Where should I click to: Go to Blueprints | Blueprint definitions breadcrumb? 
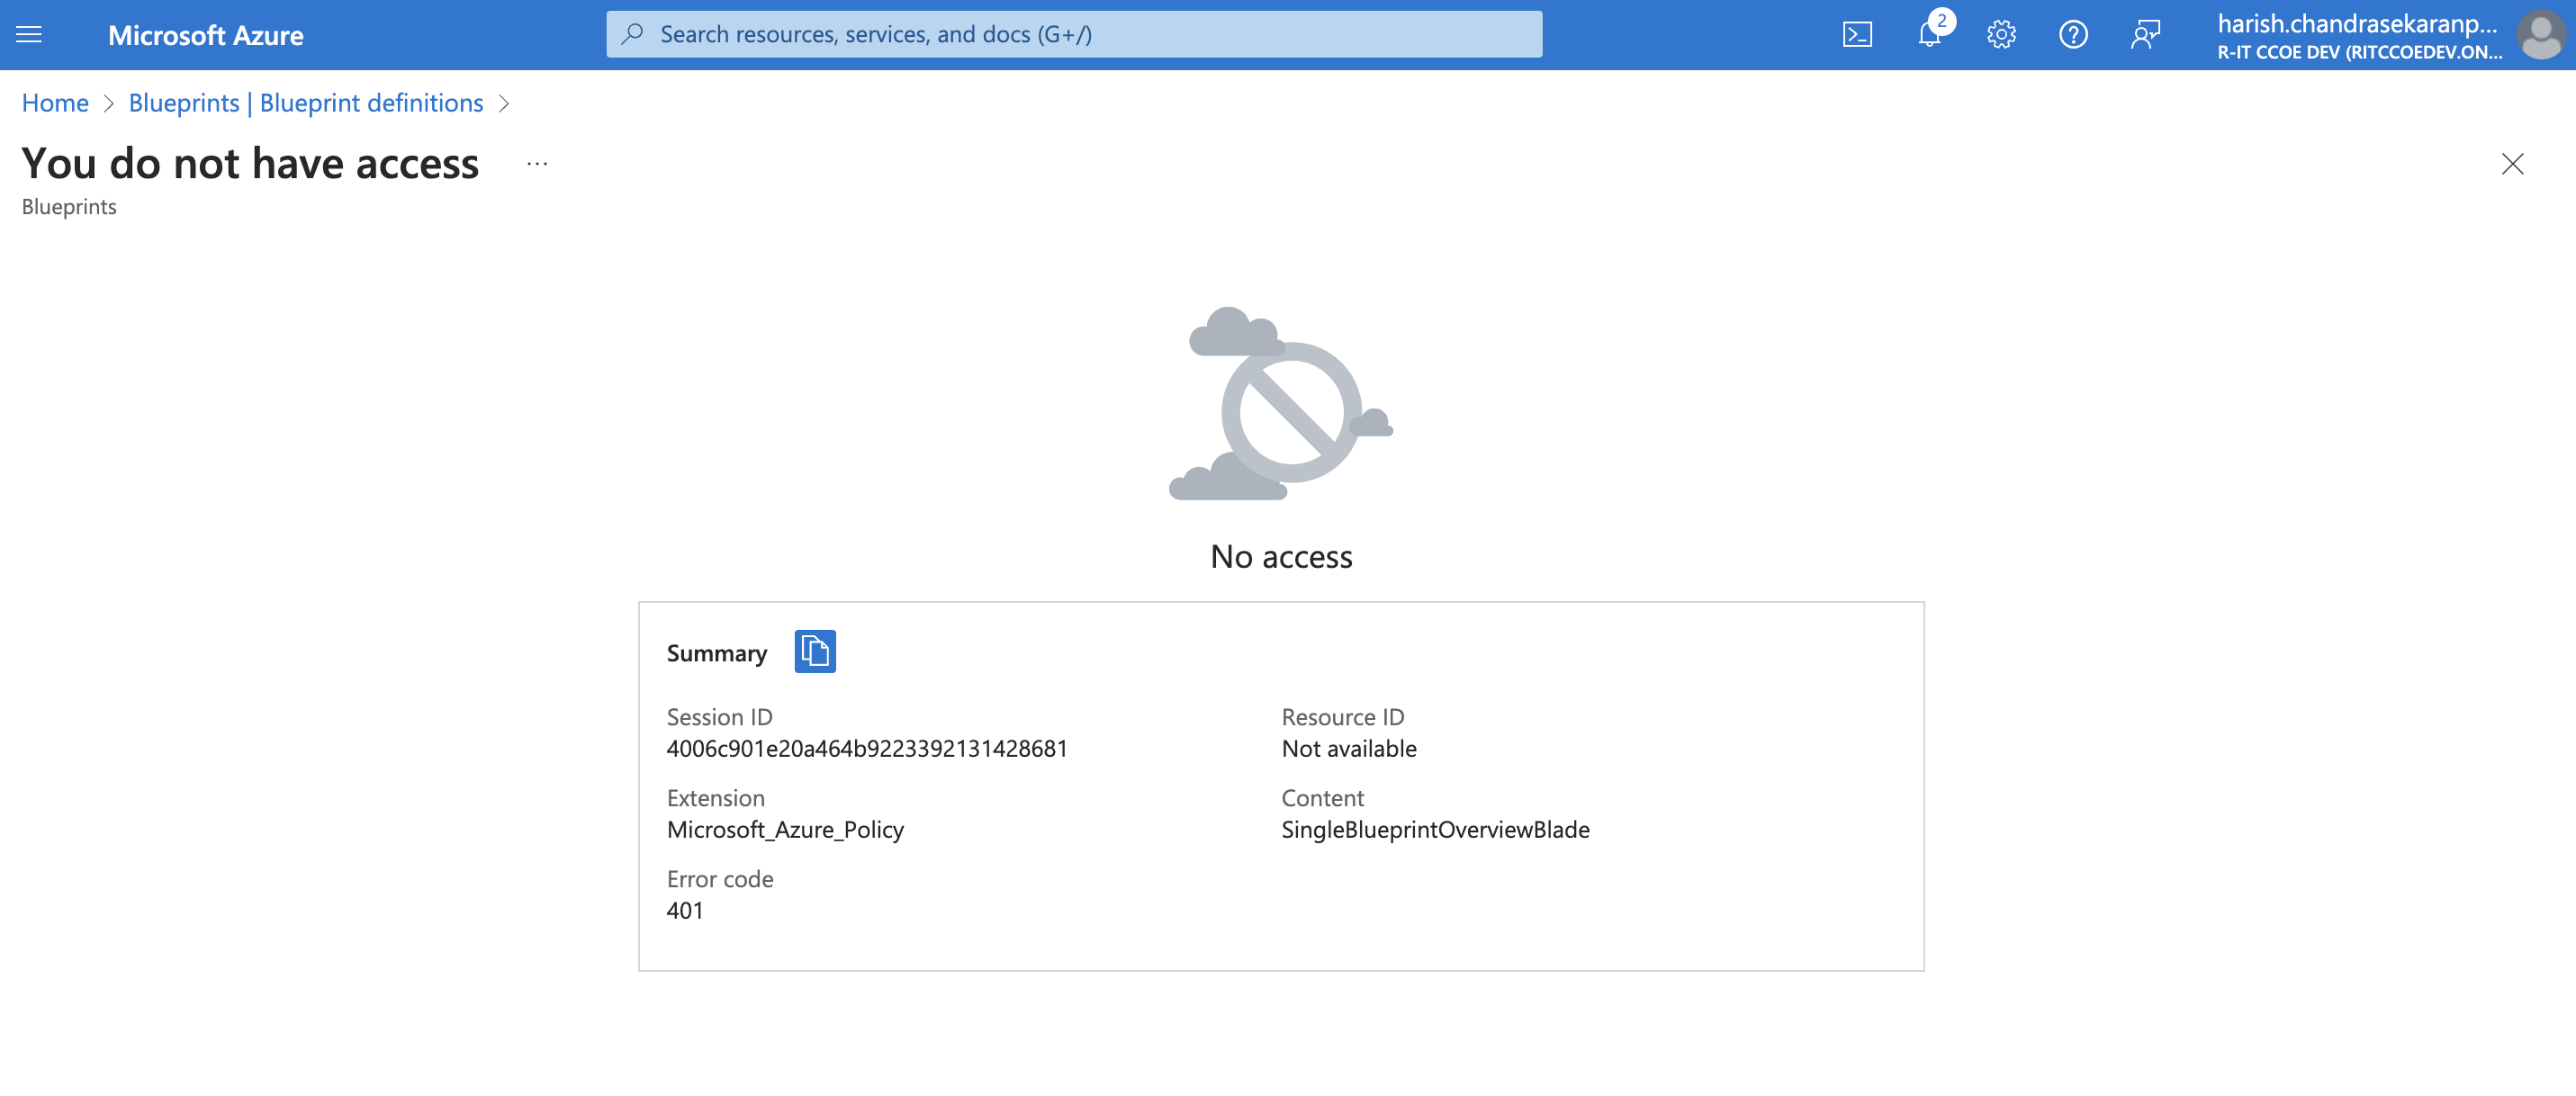(x=306, y=103)
